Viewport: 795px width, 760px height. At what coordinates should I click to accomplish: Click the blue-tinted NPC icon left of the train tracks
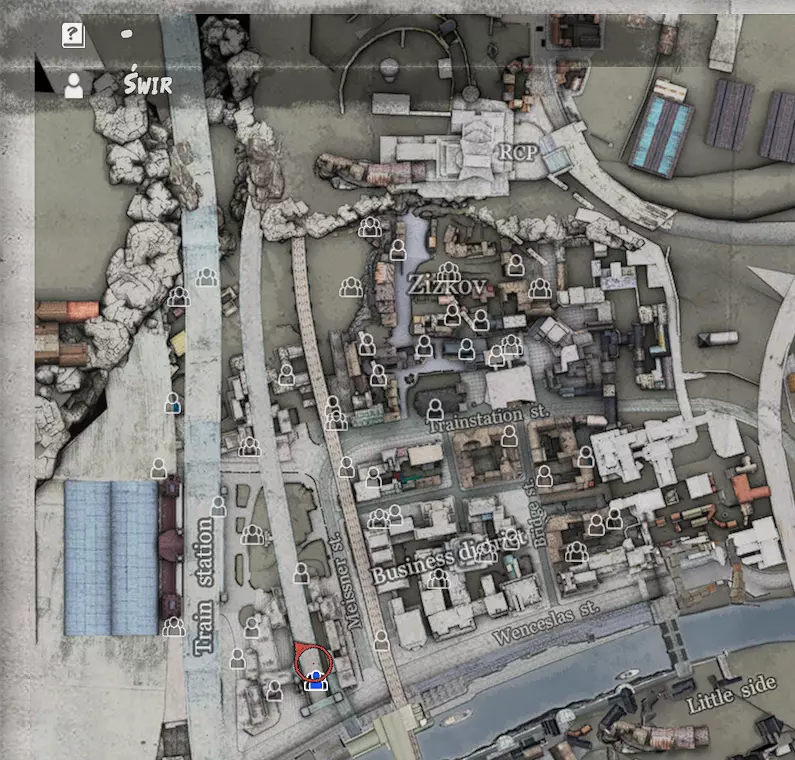(x=172, y=404)
